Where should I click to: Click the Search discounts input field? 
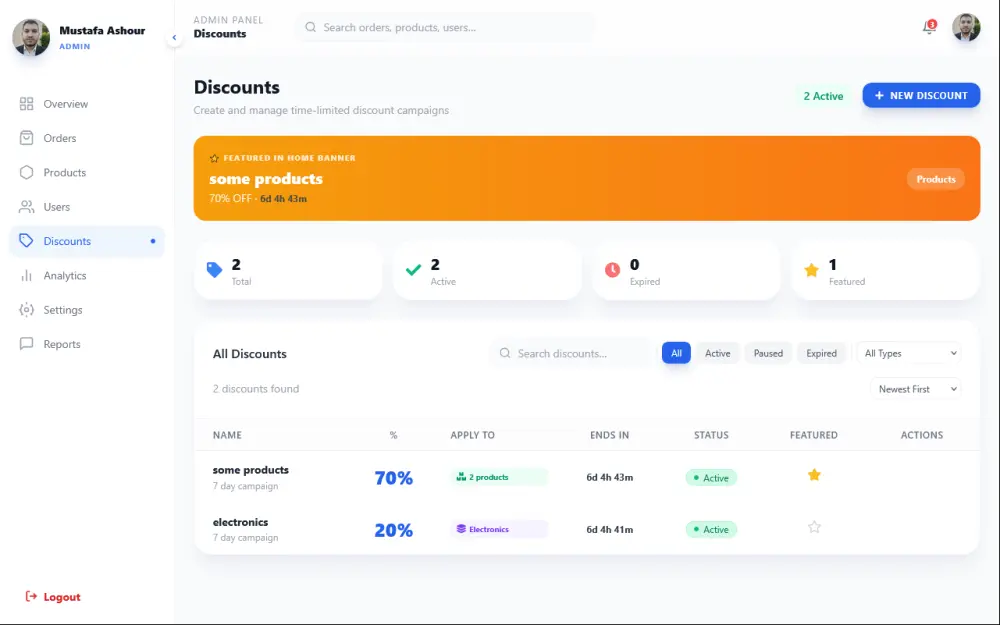(x=573, y=353)
